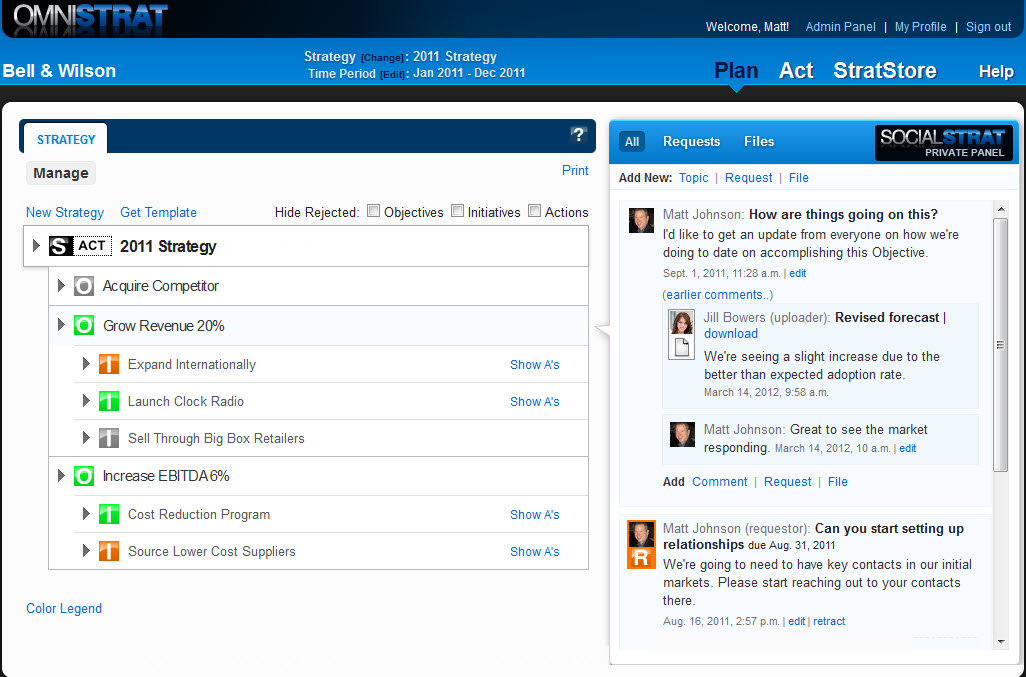Expand the Expand Internationally initiative arrow
This screenshot has height=677, width=1026.
coord(86,364)
